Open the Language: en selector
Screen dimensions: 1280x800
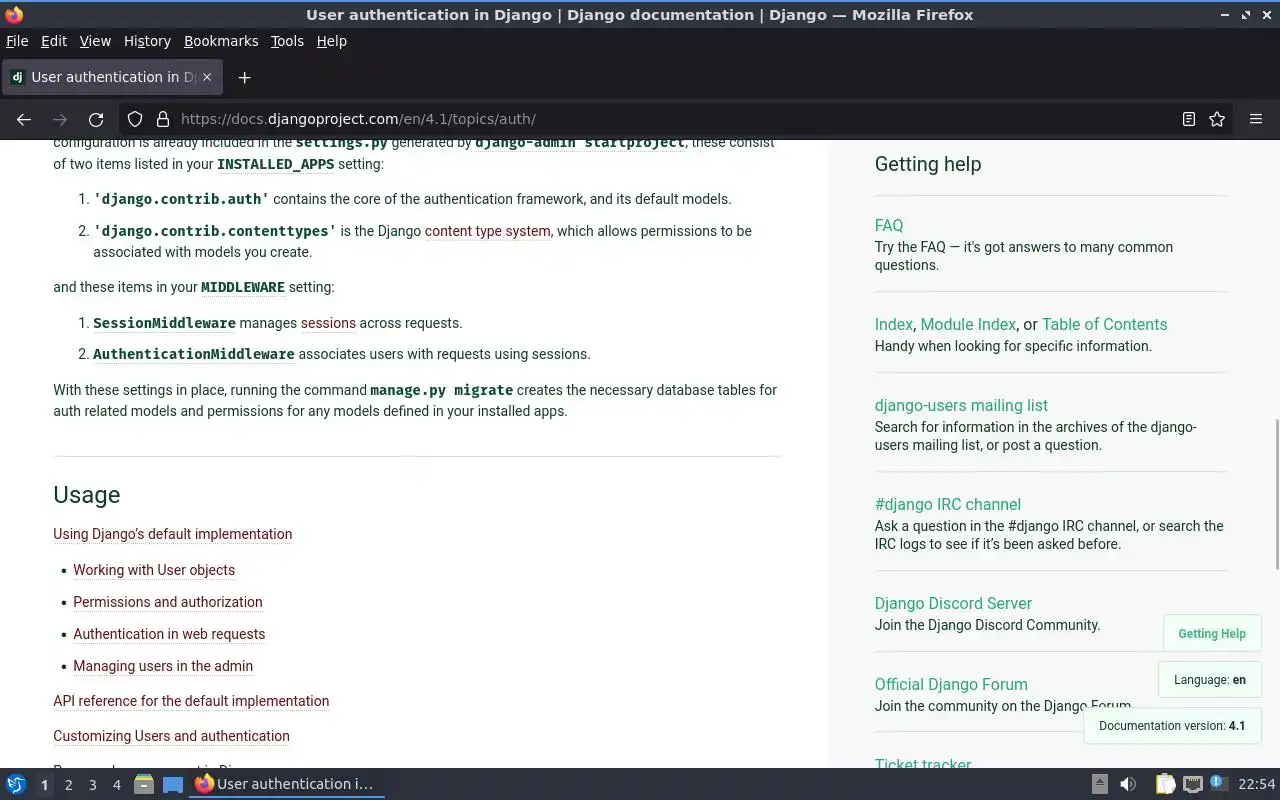point(1209,680)
